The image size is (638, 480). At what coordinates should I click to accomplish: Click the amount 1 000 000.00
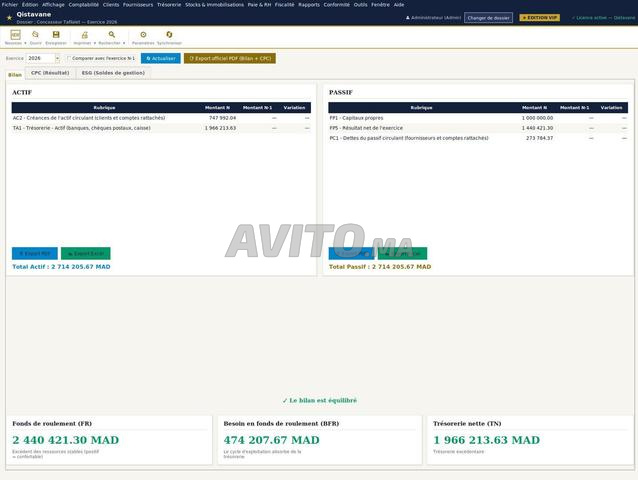[x=537, y=118]
